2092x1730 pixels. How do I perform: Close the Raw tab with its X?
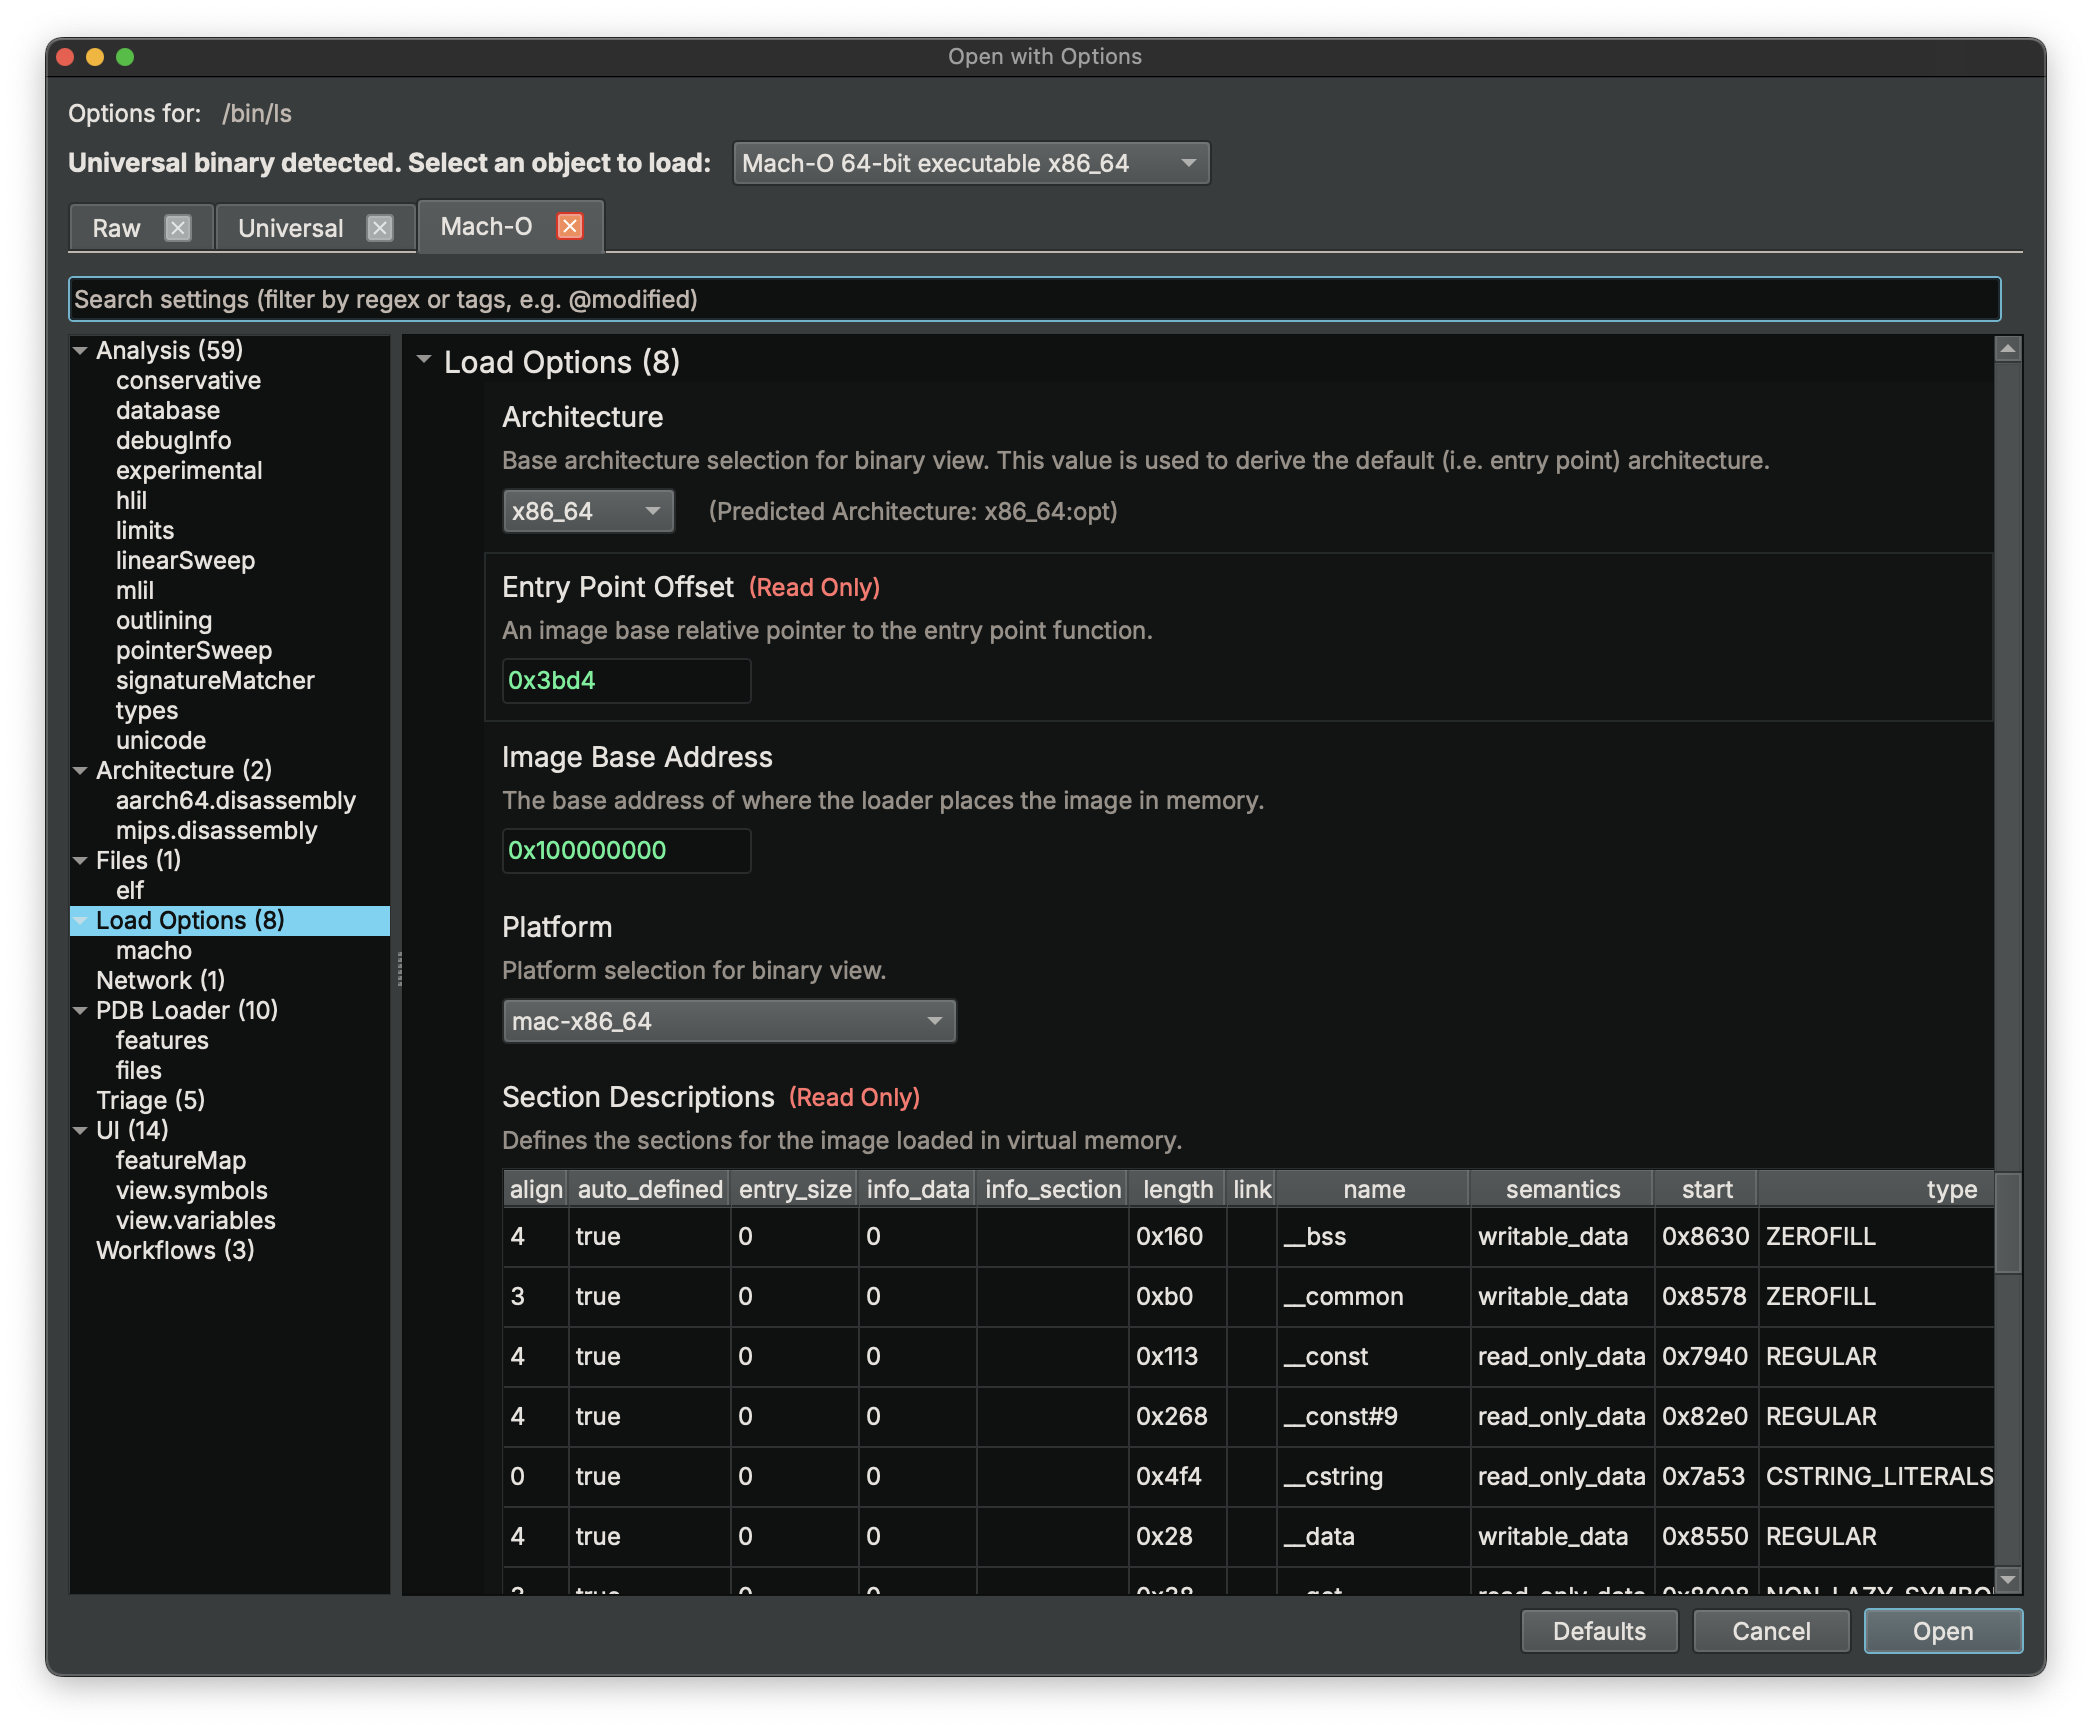click(178, 228)
